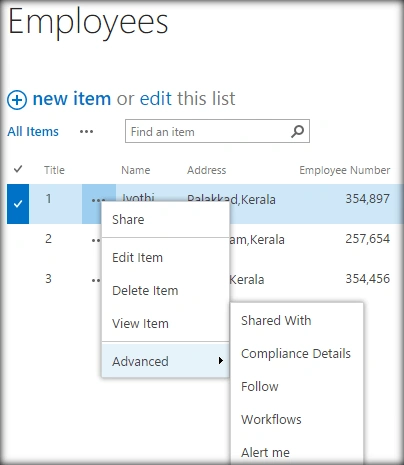The height and width of the screenshot is (465, 404).
Task: Open the All Items view link
Action: tap(33, 132)
